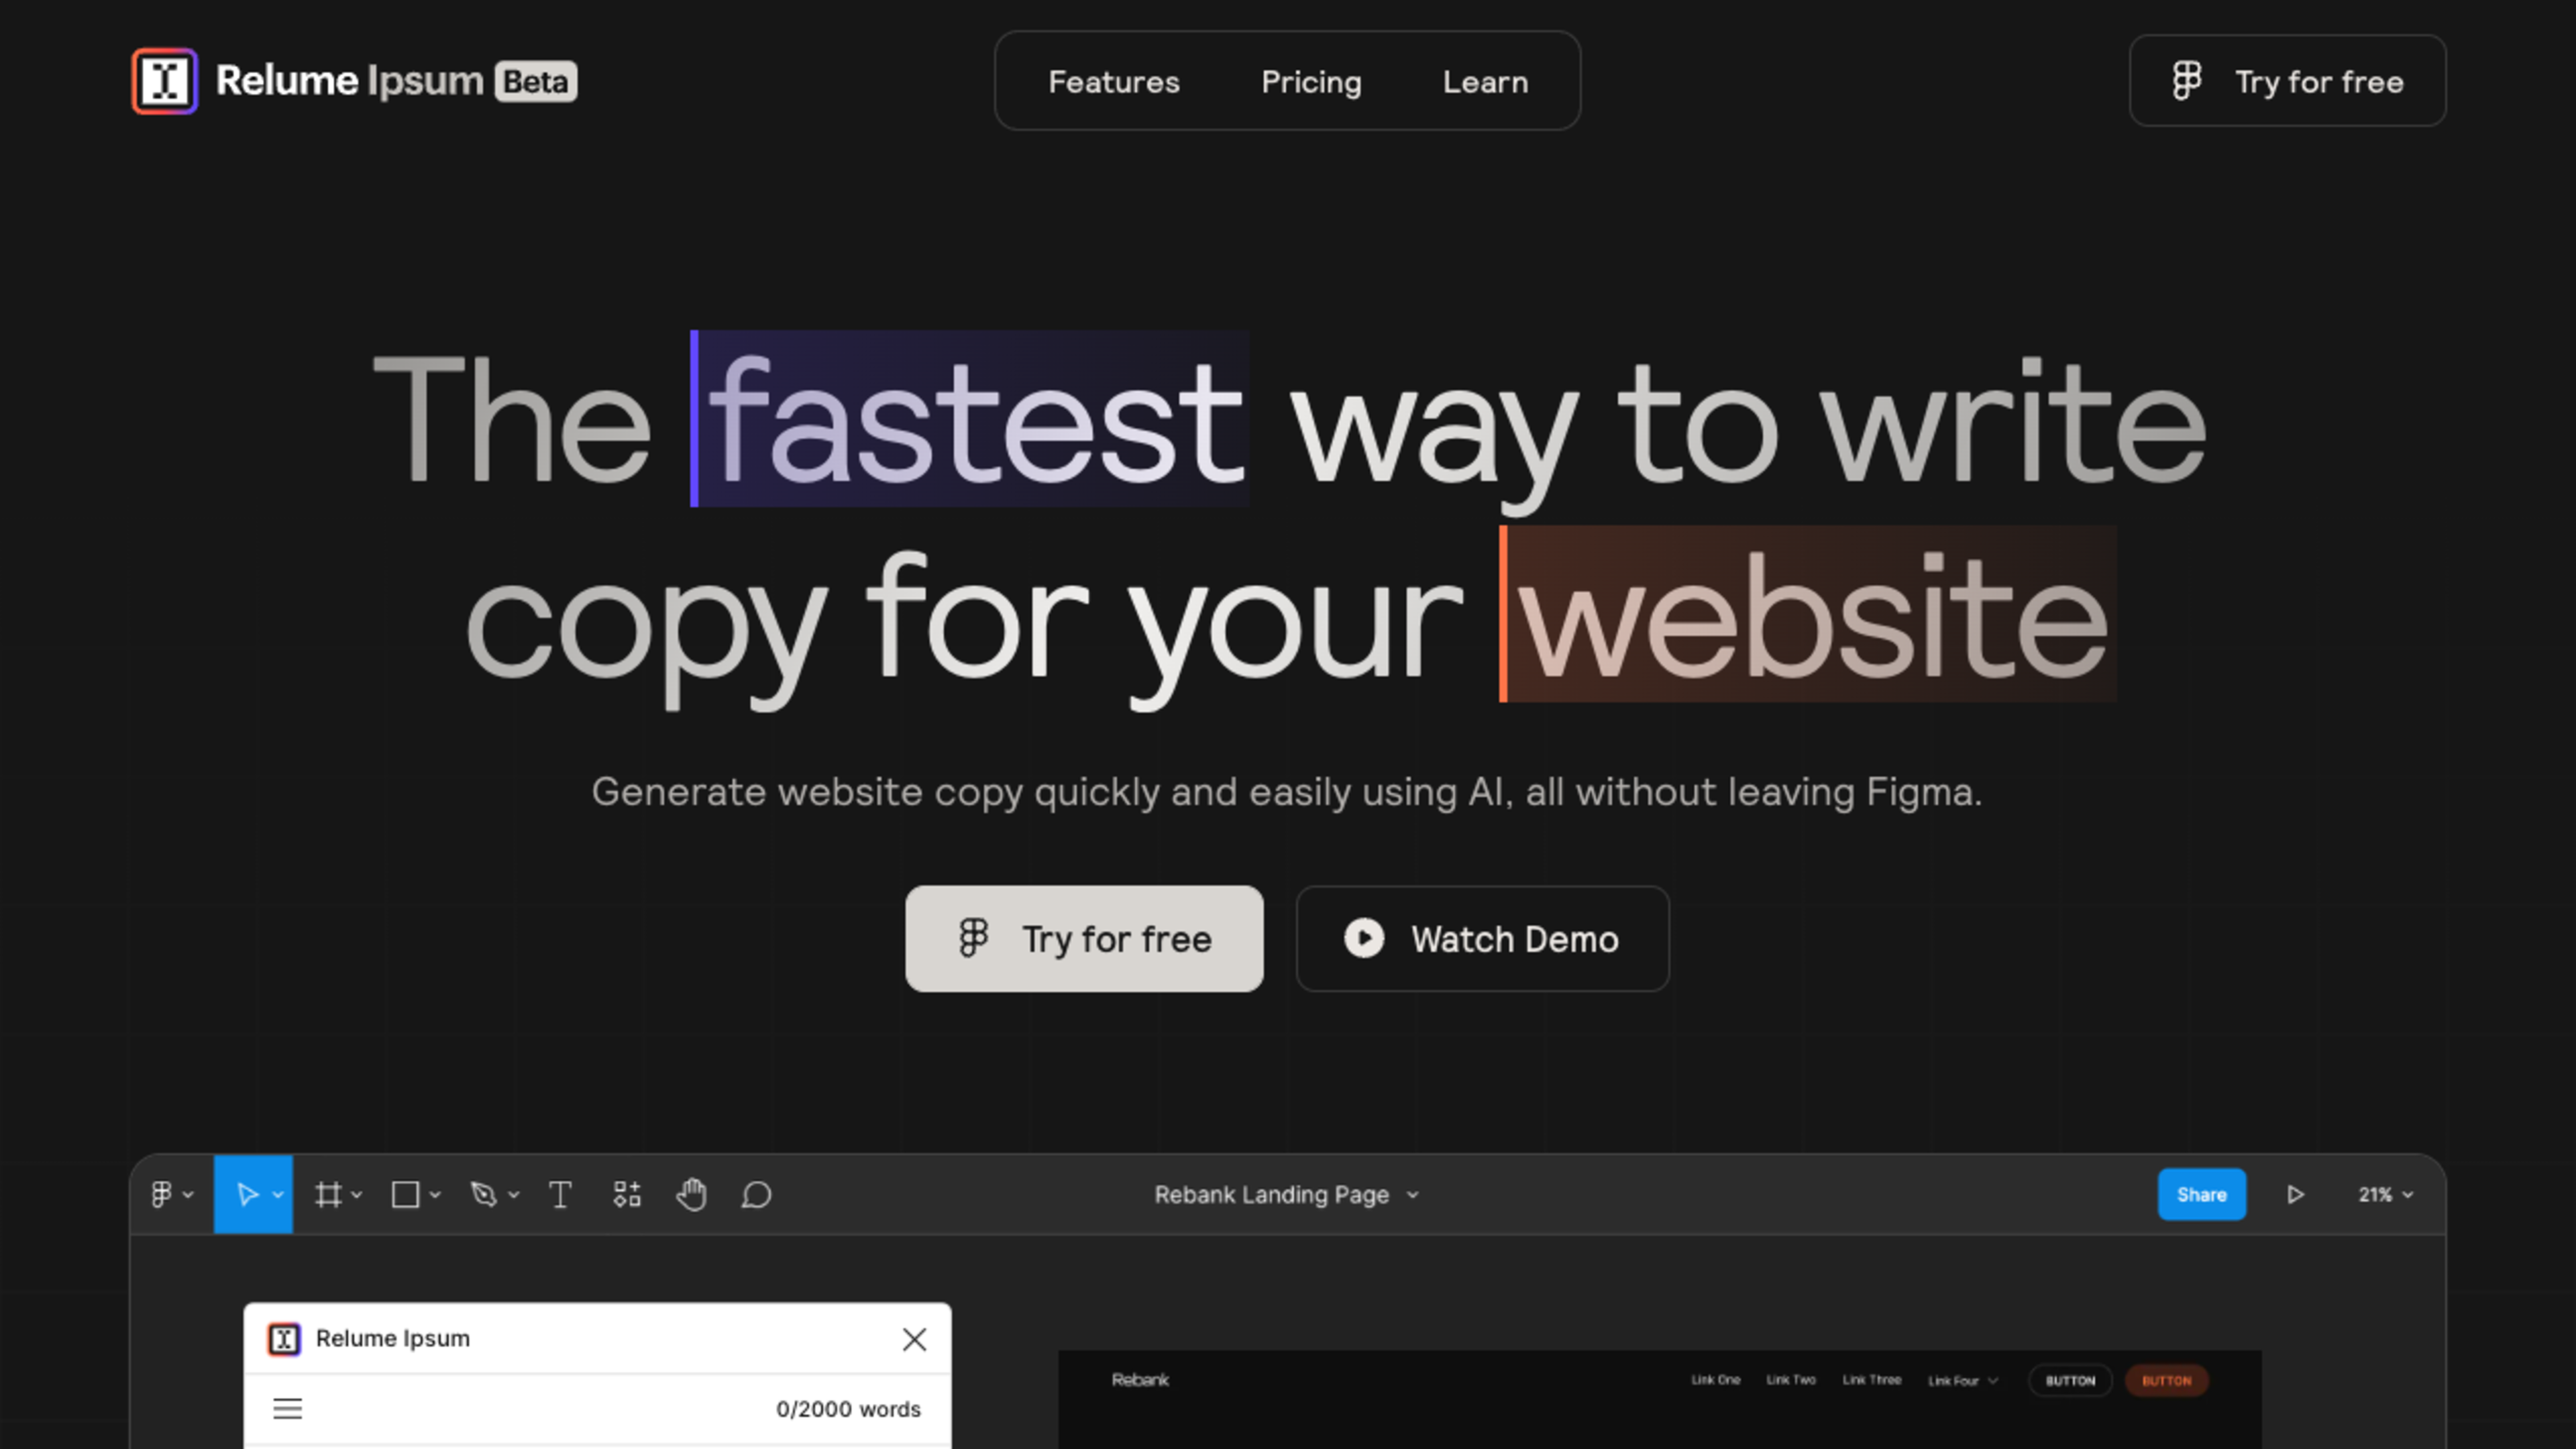Click the Watch Demo button
The height and width of the screenshot is (1449, 2576).
tap(1482, 938)
